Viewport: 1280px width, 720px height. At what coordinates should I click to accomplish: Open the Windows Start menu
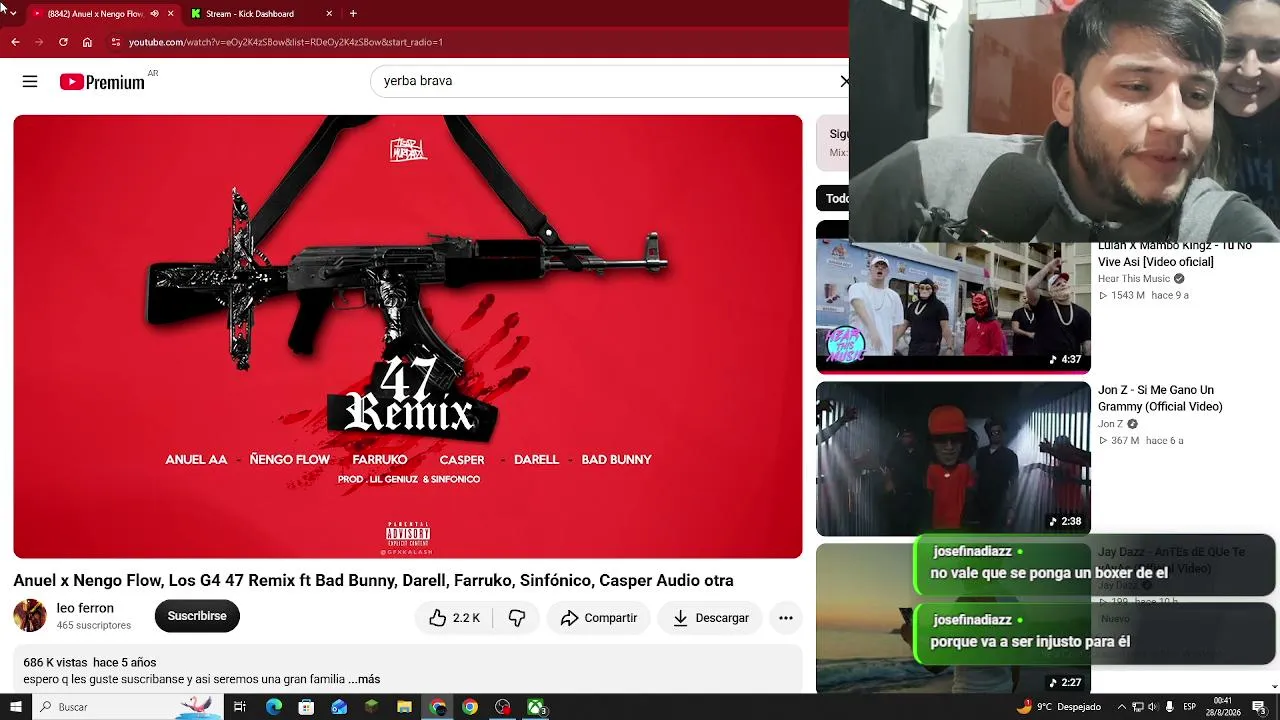pos(15,707)
